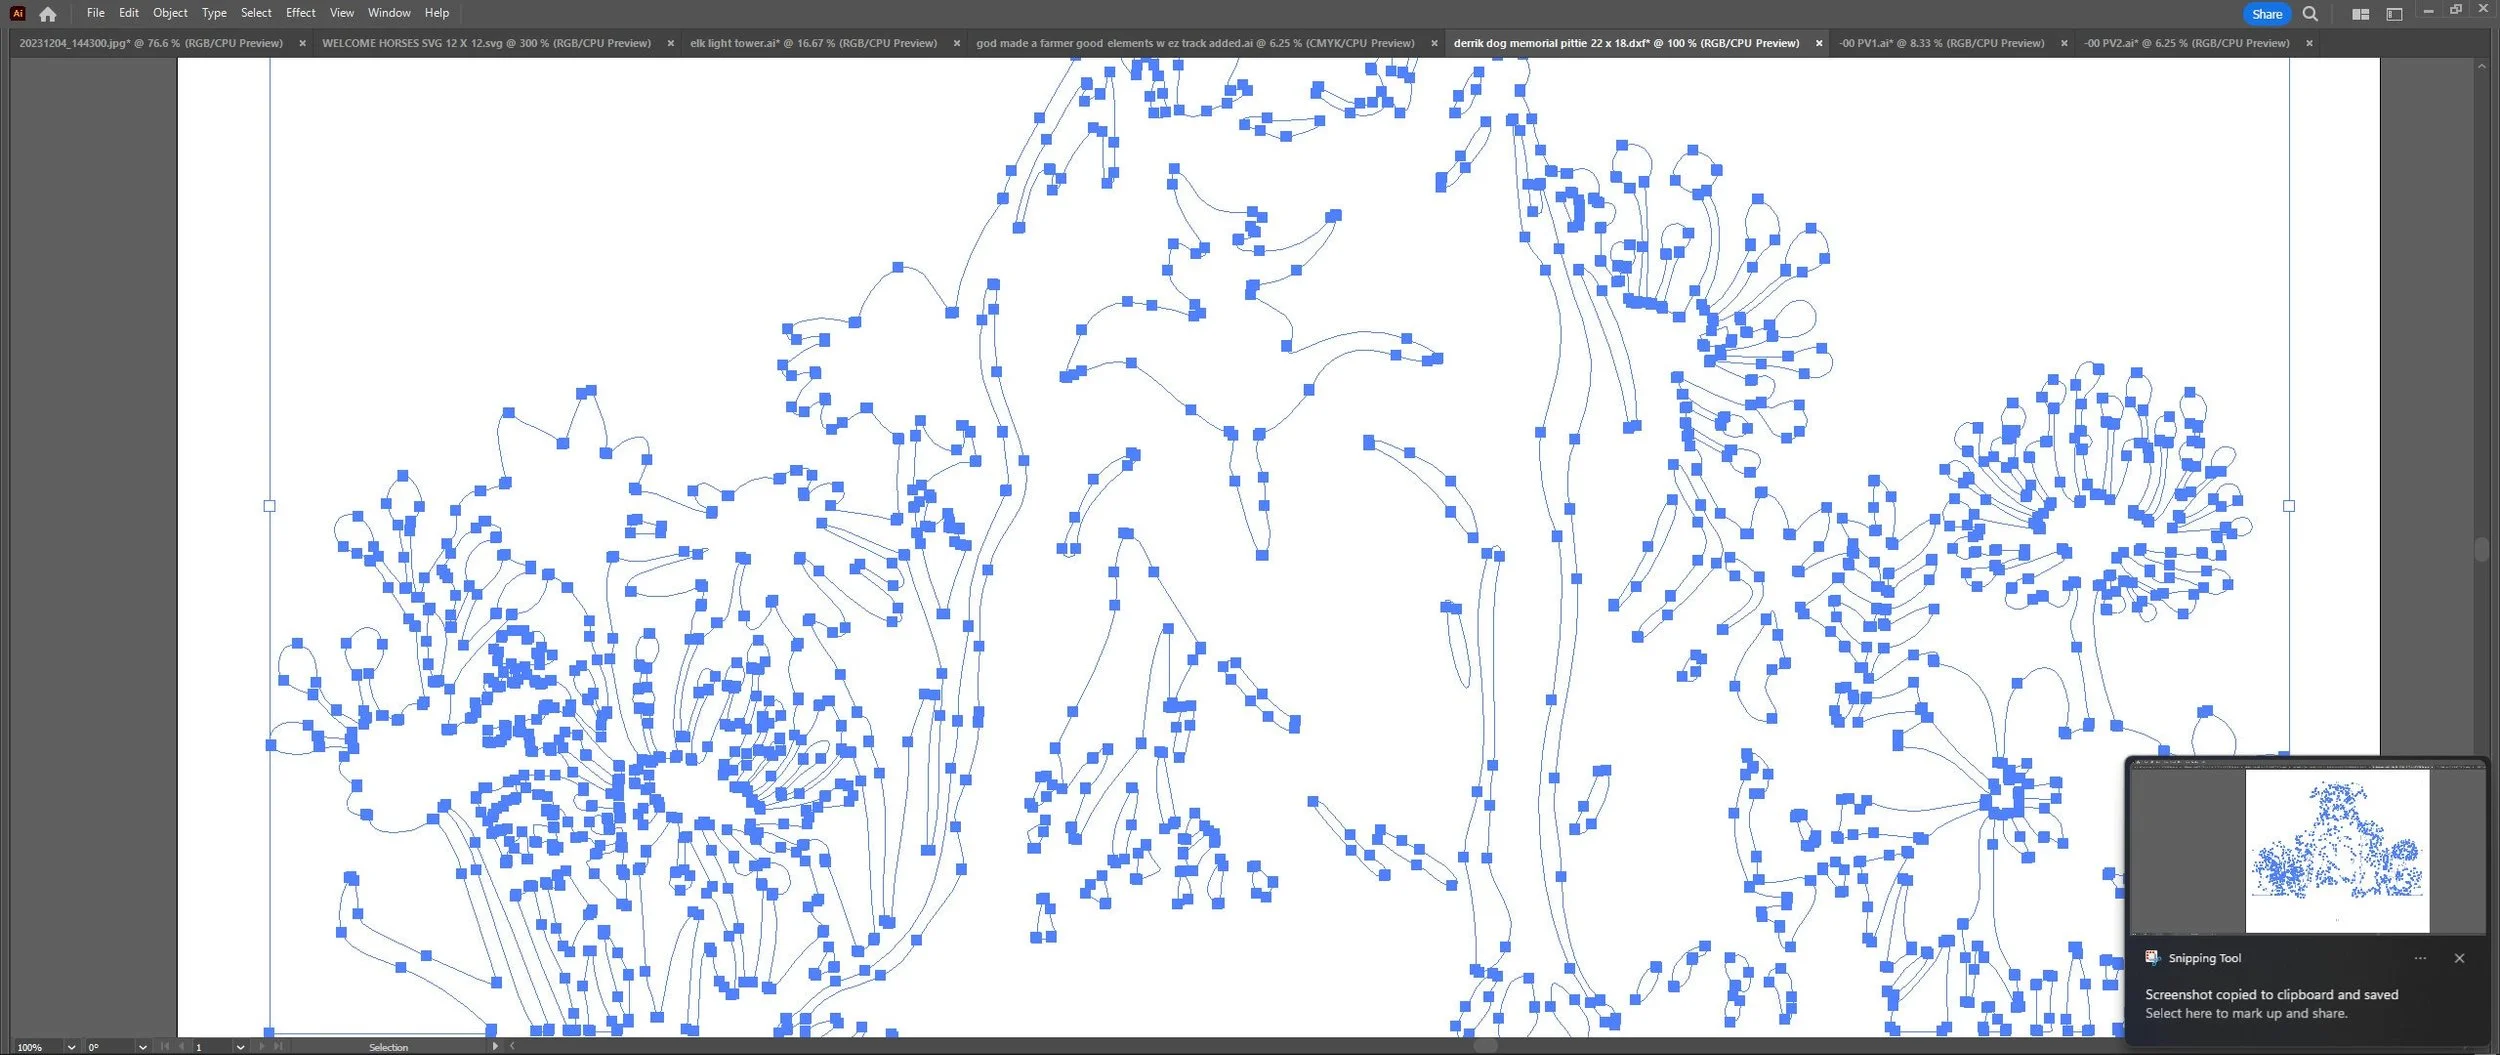Go to the first artboard
The width and height of the screenshot is (2500, 1055).
coord(165,1046)
